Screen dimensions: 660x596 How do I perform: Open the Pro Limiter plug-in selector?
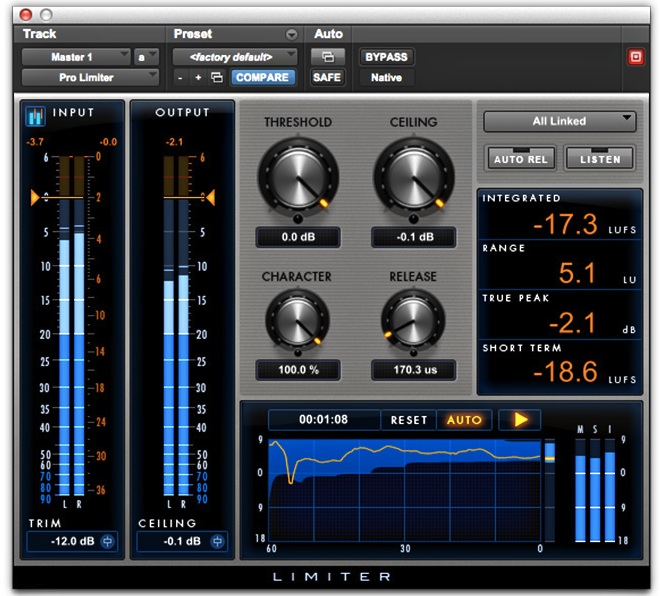[x=89, y=77]
